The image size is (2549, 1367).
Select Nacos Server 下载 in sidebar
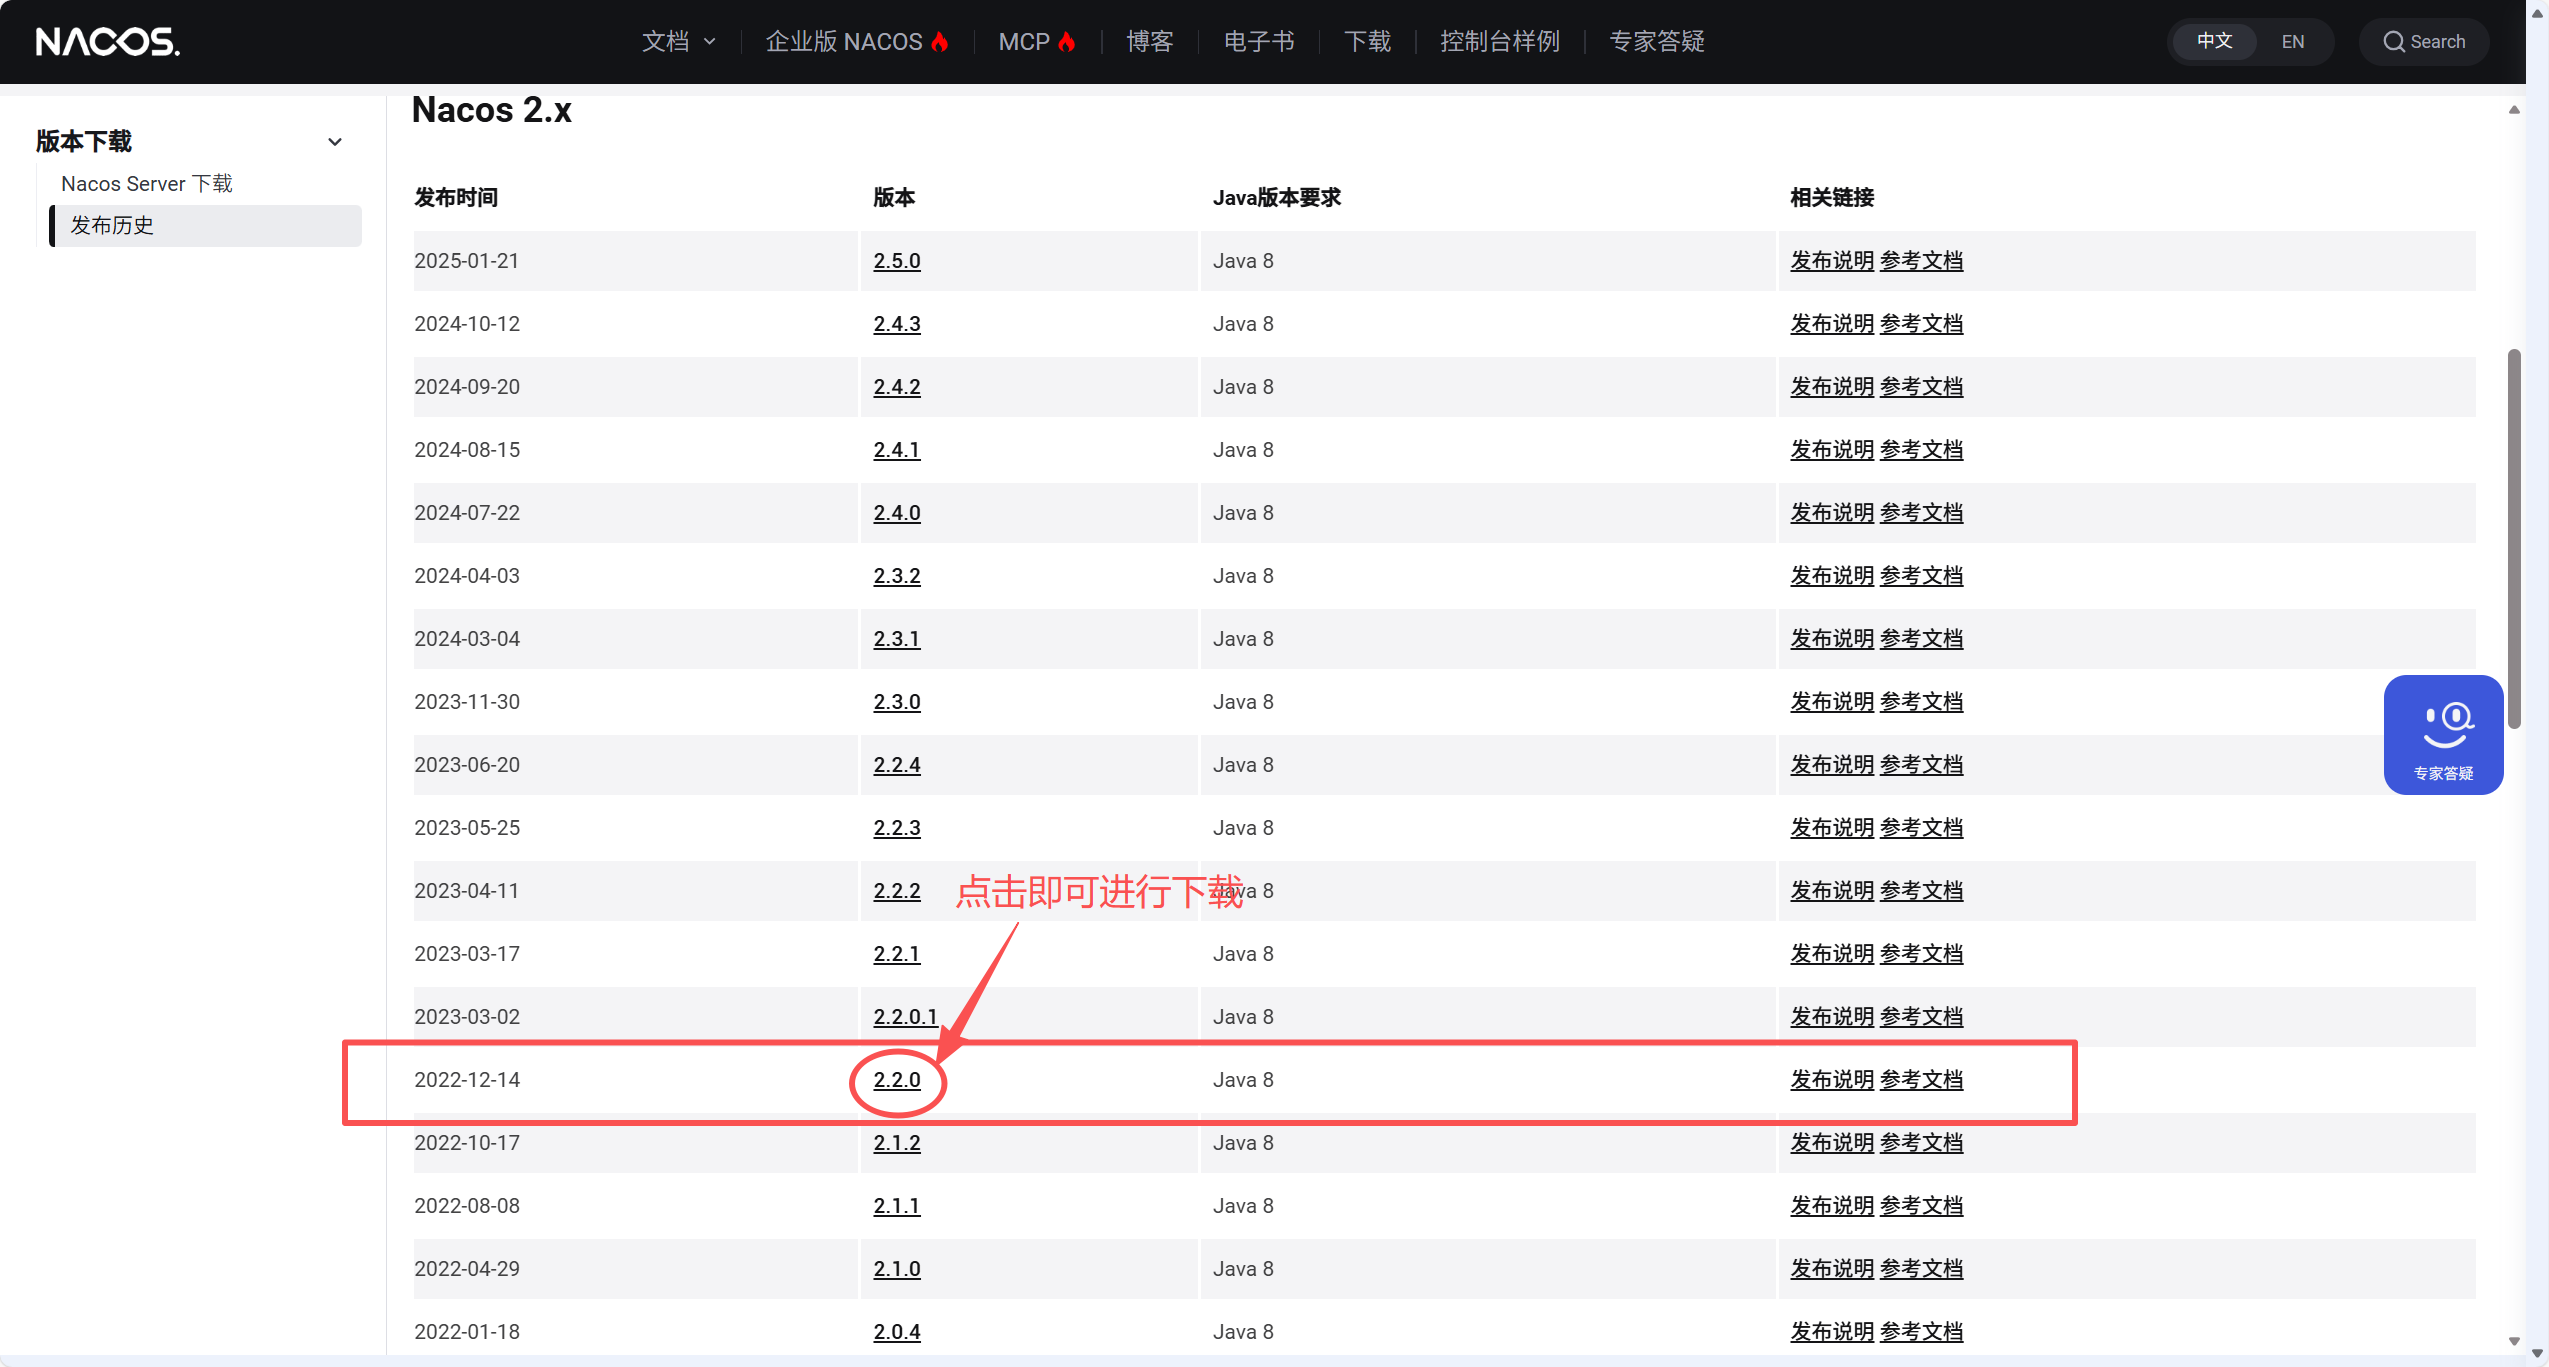click(147, 184)
